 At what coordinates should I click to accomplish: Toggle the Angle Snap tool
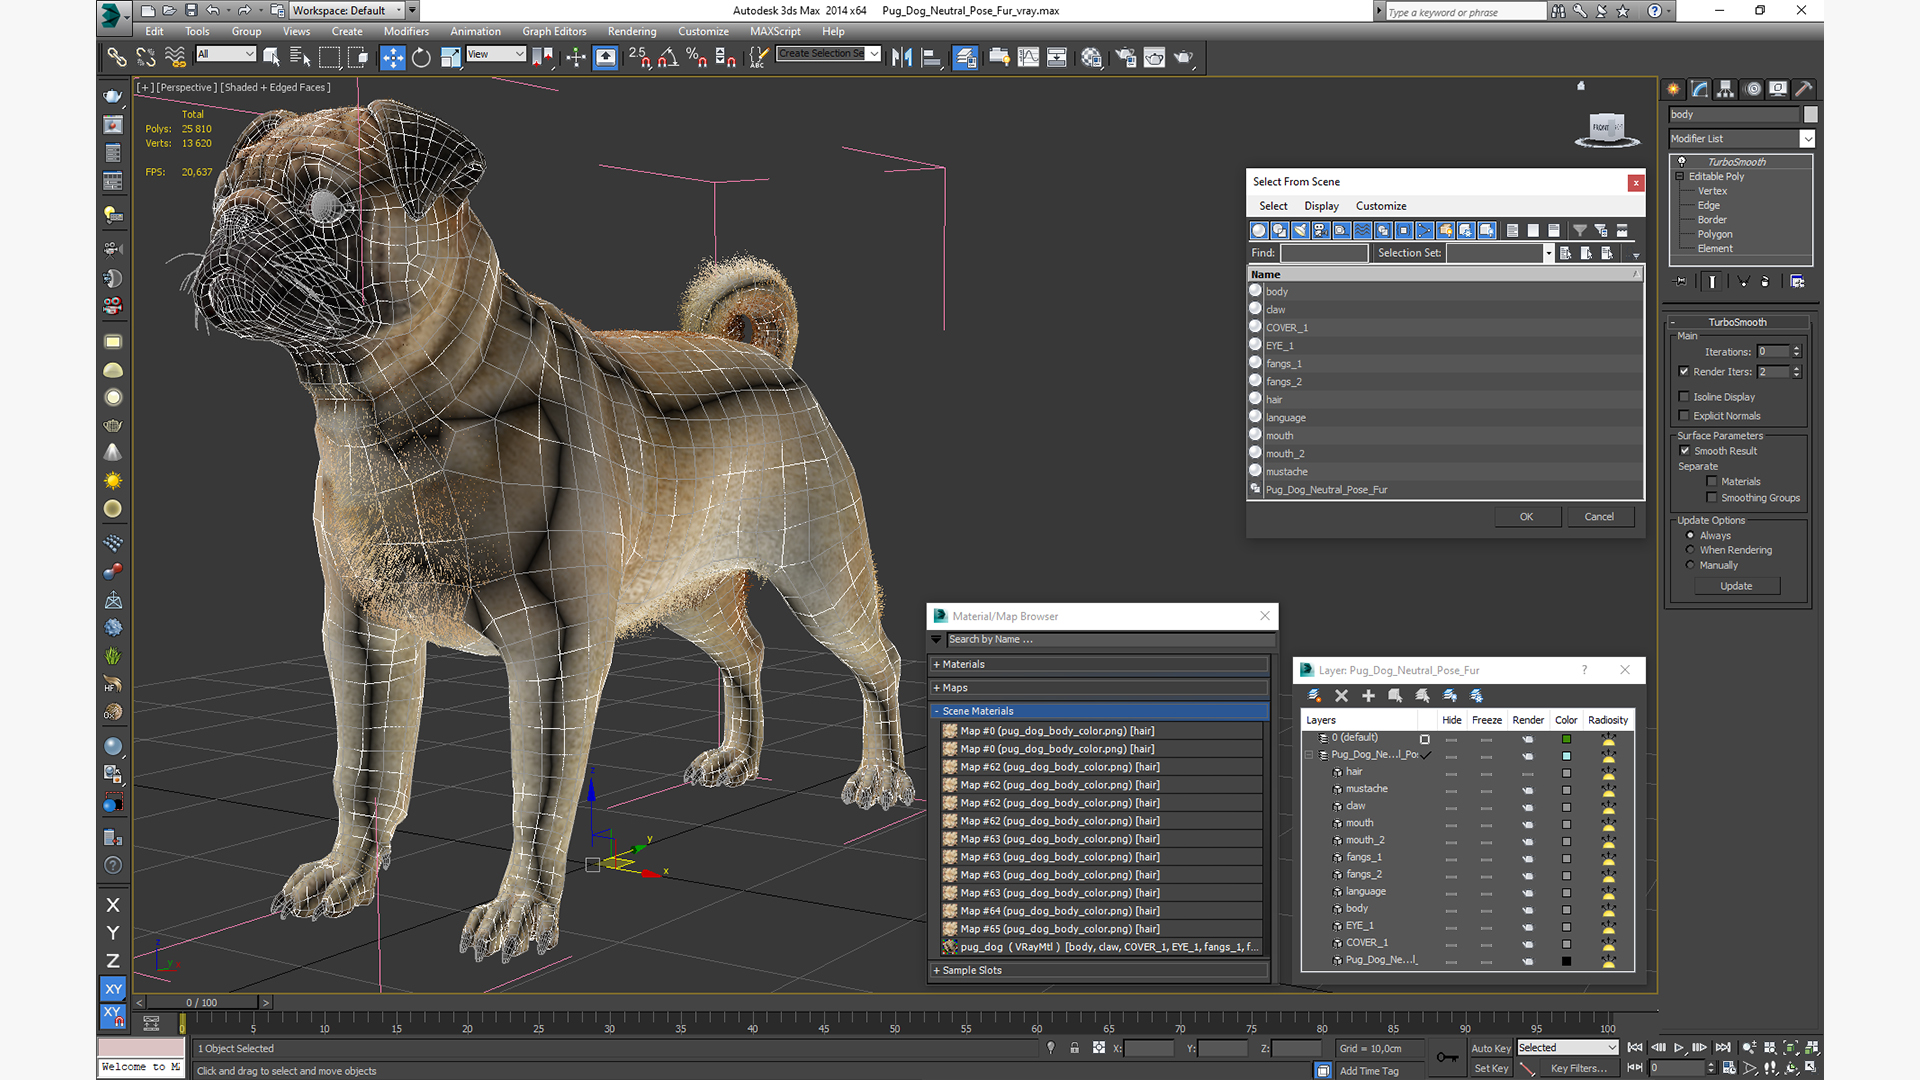click(x=668, y=57)
